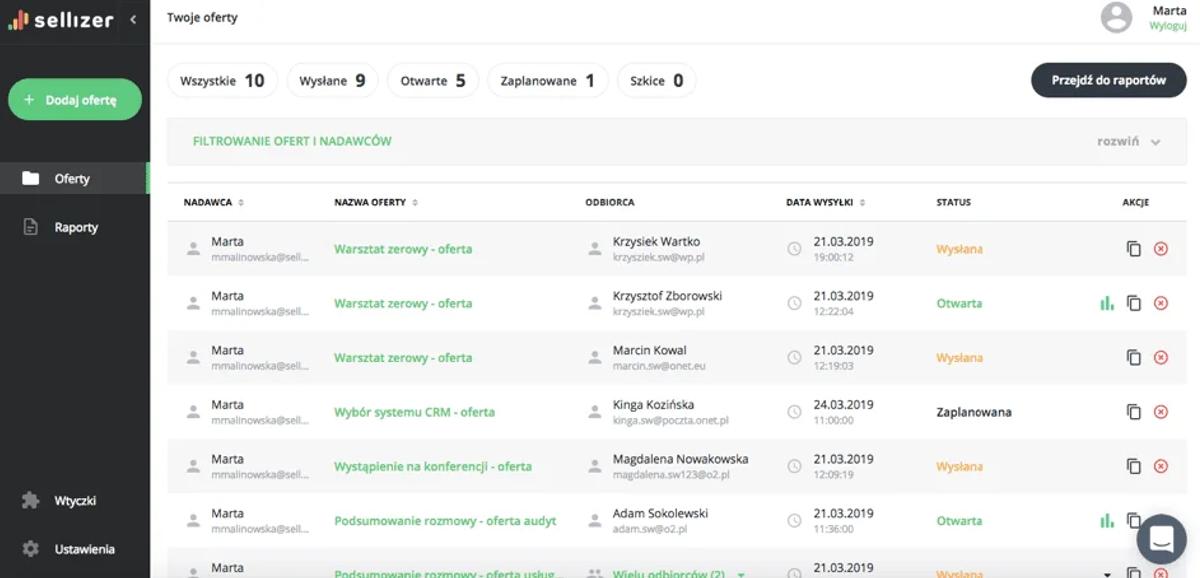
Task: Open the Raporty sidebar label
Action: (76, 227)
